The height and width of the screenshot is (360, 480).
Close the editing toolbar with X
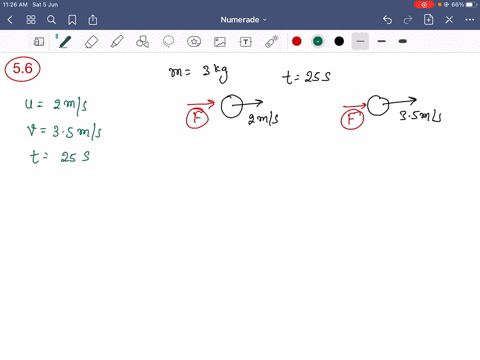click(x=449, y=20)
